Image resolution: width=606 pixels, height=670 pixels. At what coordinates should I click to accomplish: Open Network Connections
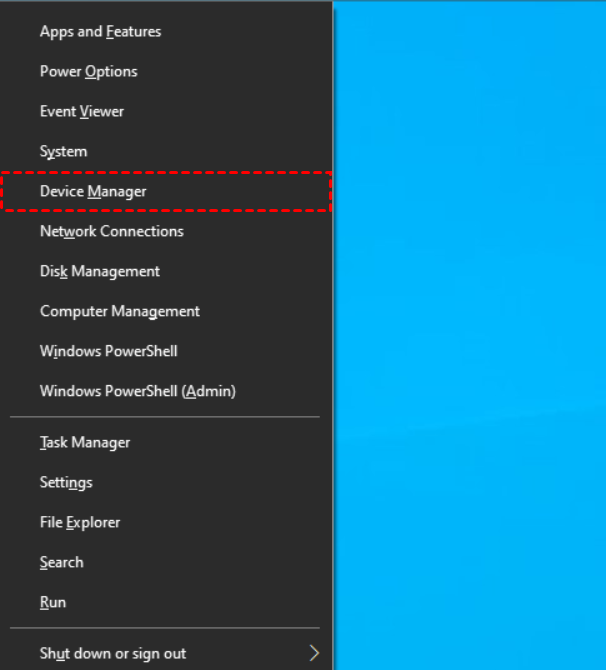[x=165, y=231]
